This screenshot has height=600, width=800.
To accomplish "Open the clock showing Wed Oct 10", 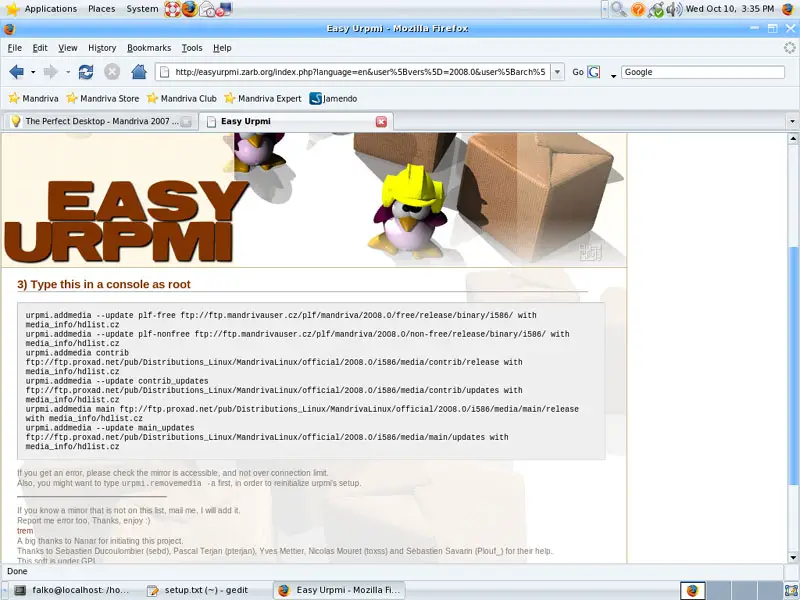I will 730,9.
